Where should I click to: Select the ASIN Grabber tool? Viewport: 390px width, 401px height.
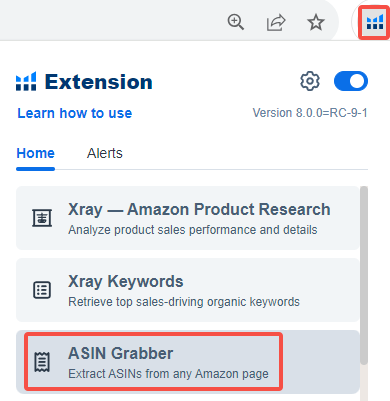click(188, 362)
